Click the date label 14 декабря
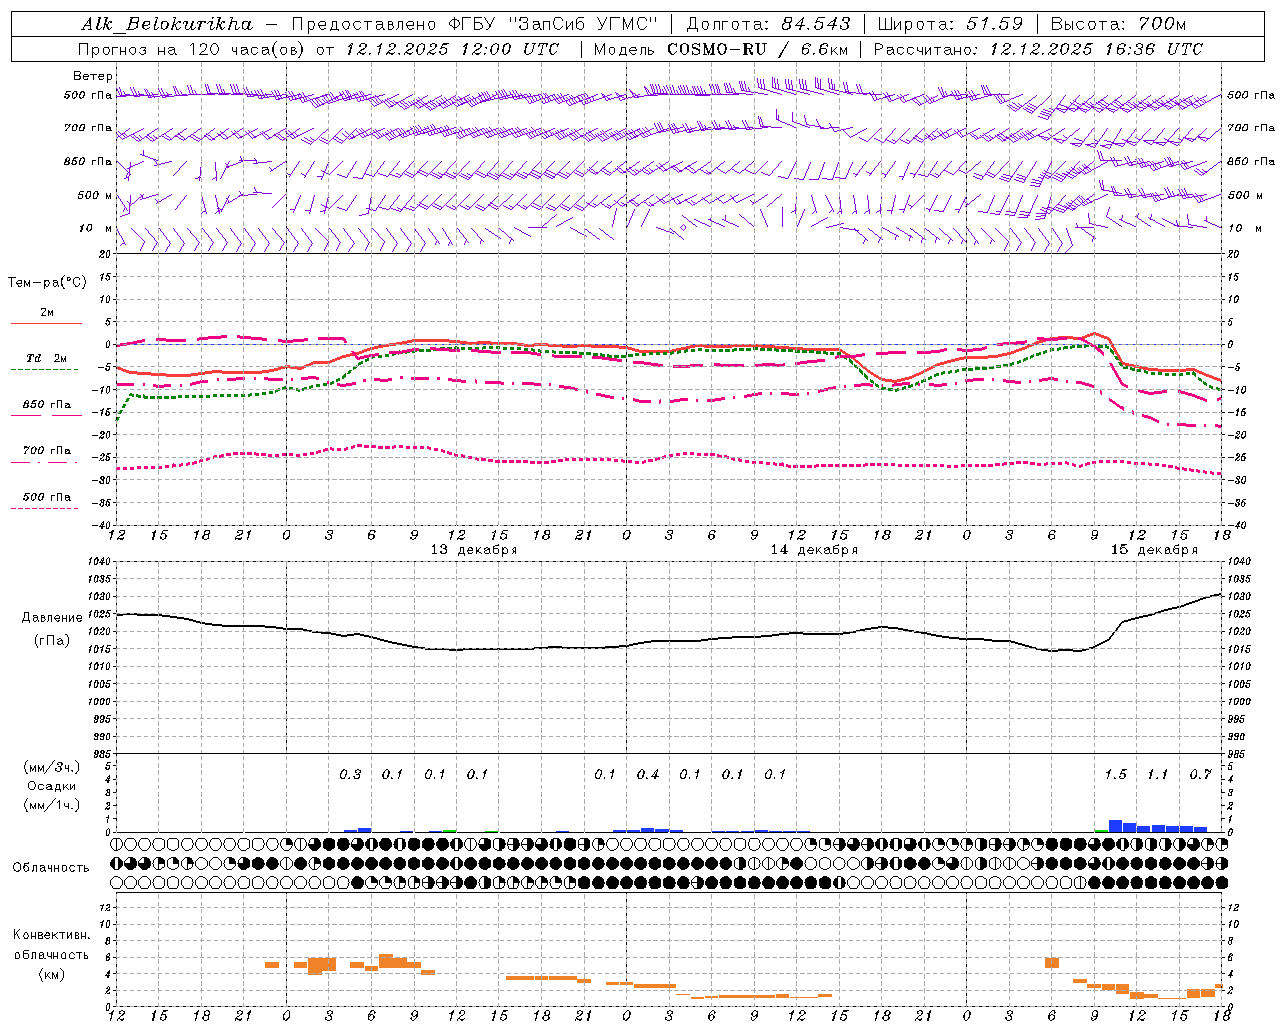The image size is (1280, 1024). pos(814,550)
